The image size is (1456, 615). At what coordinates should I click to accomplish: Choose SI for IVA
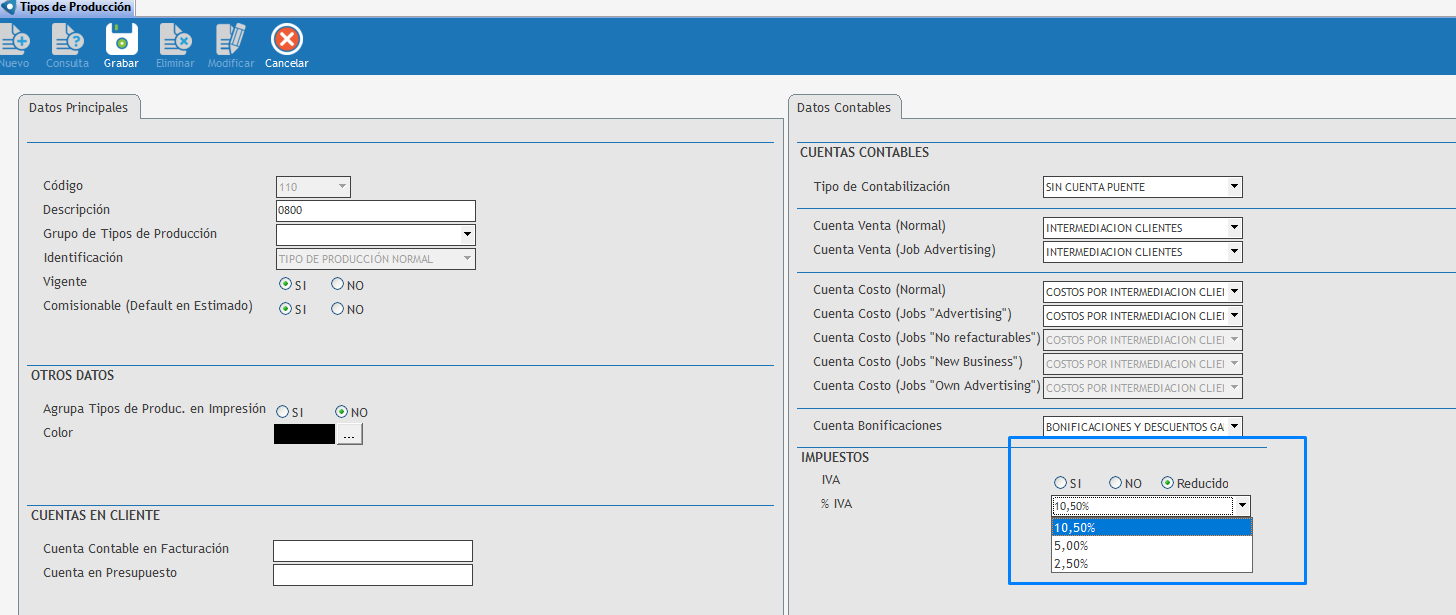(x=1060, y=483)
